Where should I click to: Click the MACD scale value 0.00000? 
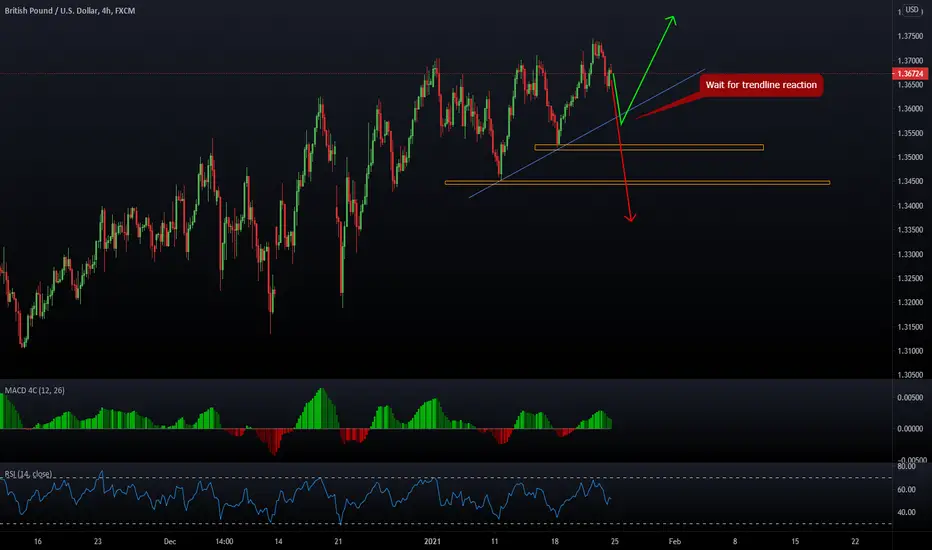[910, 429]
